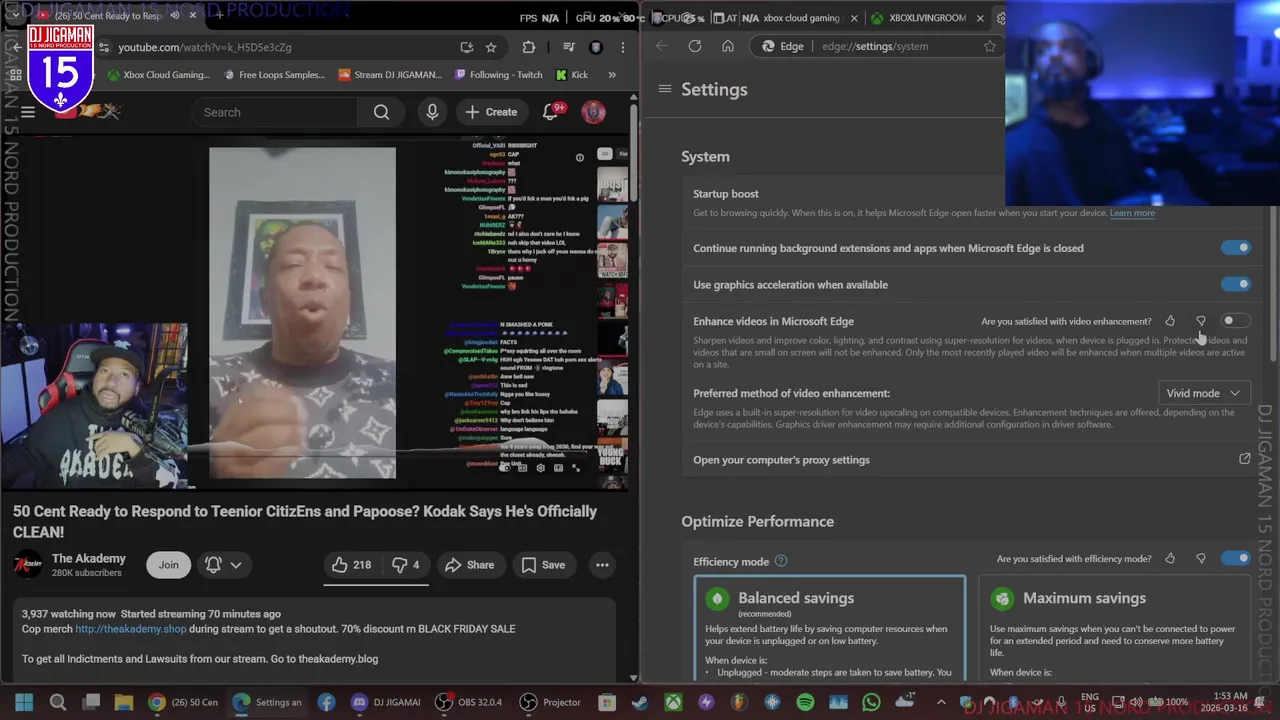
Task: Open Learn more link under Startup boost
Action: tap(1132, 213)
